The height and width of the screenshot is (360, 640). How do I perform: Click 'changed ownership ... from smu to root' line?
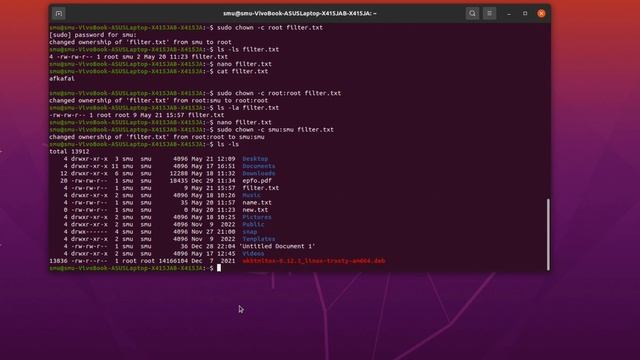(x=140, y=42)
